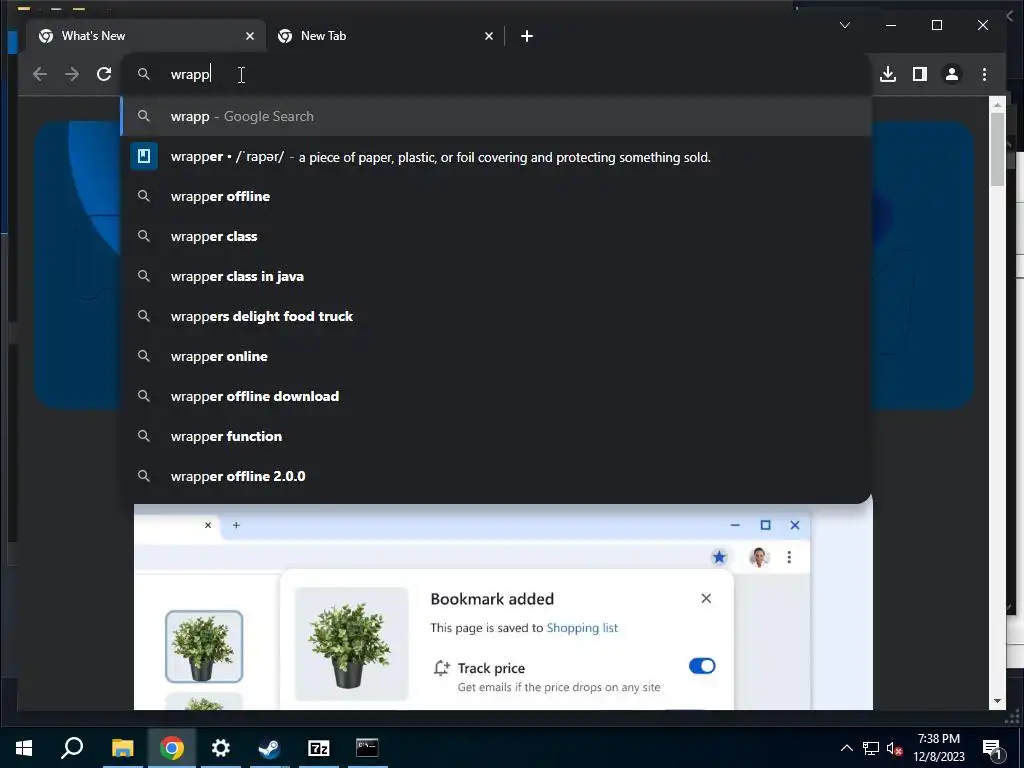The height and width of the screenshot is (768, 1024).
Task: Select 'wrapp - Google Search' suggestion
Action: (x=496, y=116)
